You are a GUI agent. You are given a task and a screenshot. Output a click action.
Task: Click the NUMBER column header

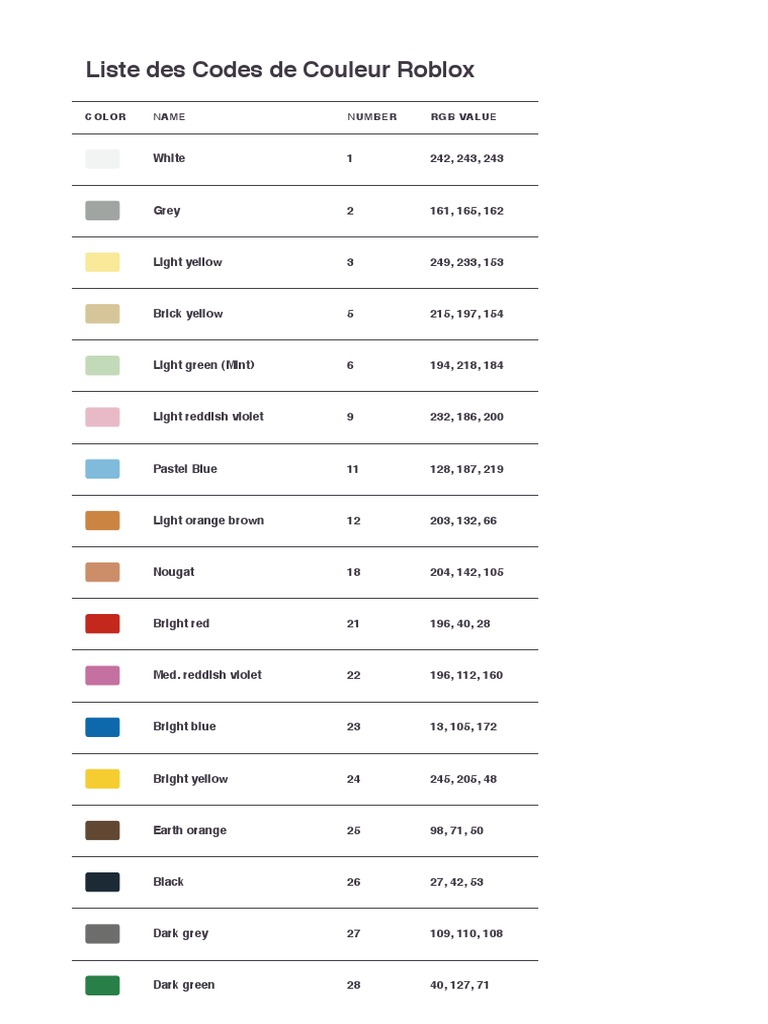point(372,117)
